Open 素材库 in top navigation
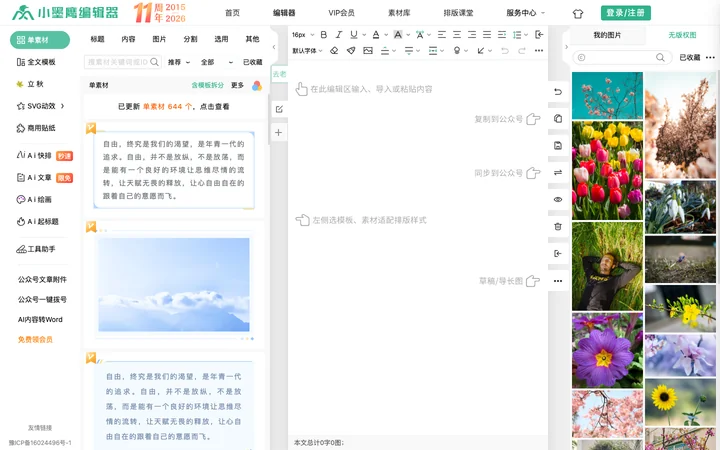Viewport: 720px width, 450px height. pyautogui.click(x=399, y=13)
